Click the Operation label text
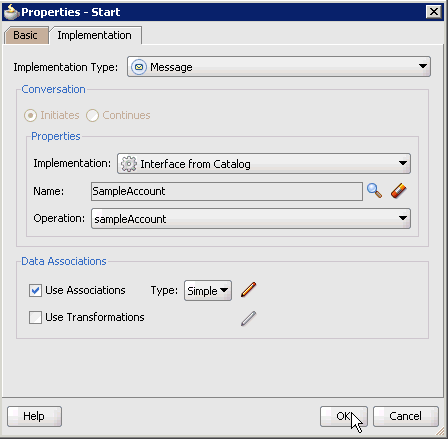Viewport: 448px width, 439px height. pyautogui.click(x=59, y=218)
